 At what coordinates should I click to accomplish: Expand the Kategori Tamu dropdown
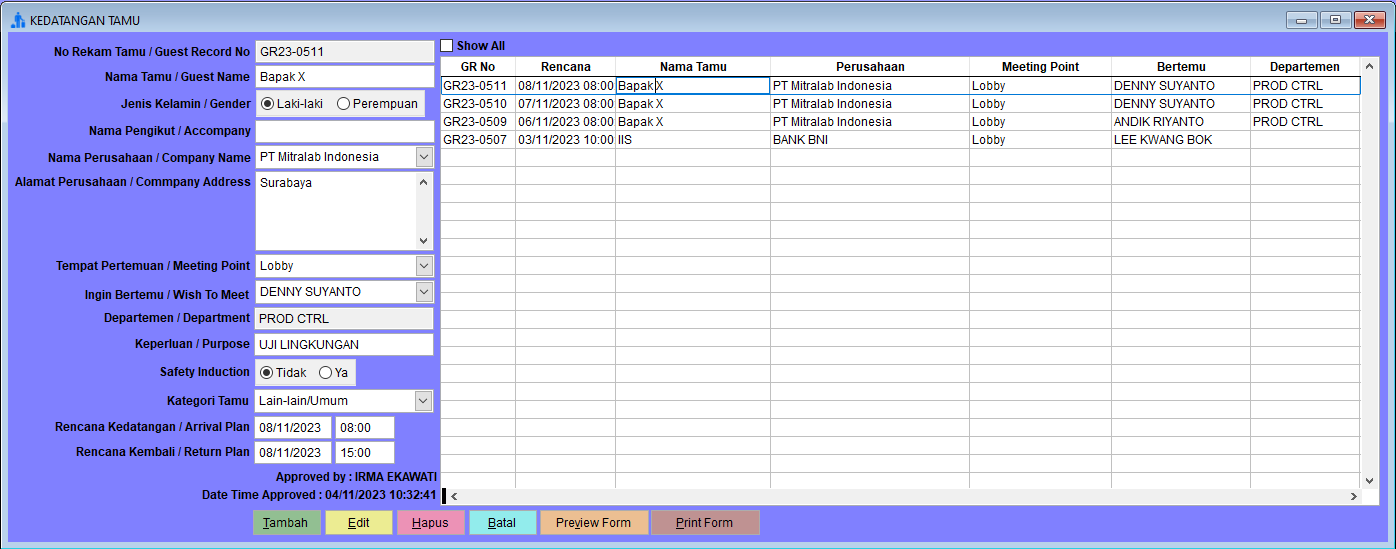424,401
